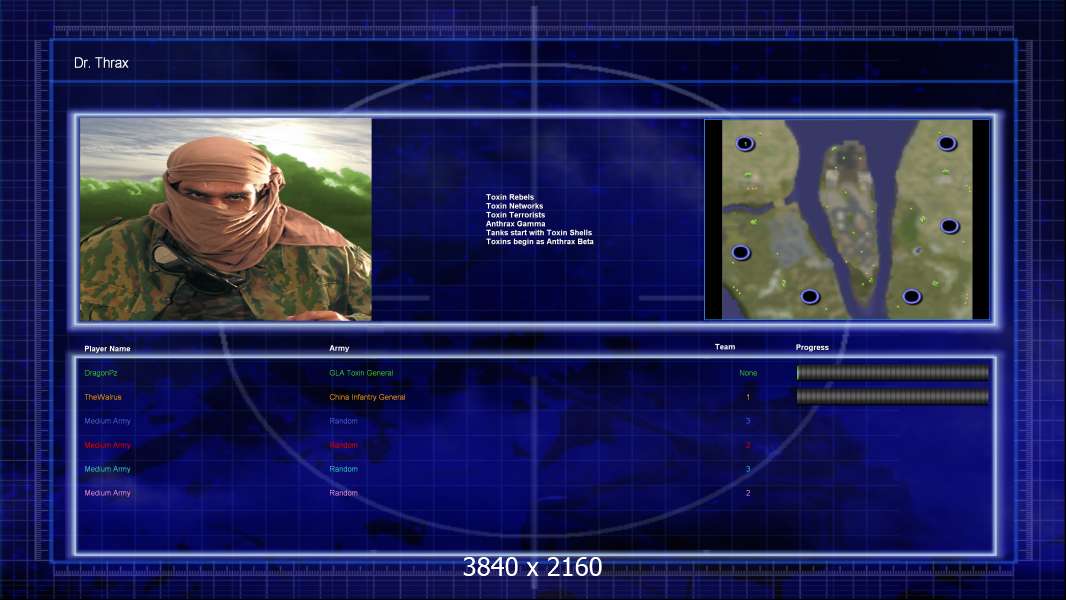This screenshot has height=600, width=1066.
Task: Click the 'GLA Toxin General' army entry
Action: [x=361, y=372]
